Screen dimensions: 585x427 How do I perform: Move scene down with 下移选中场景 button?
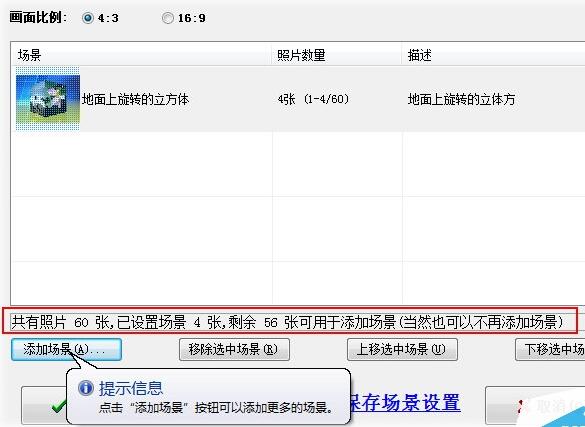click(x=550, y=349)
